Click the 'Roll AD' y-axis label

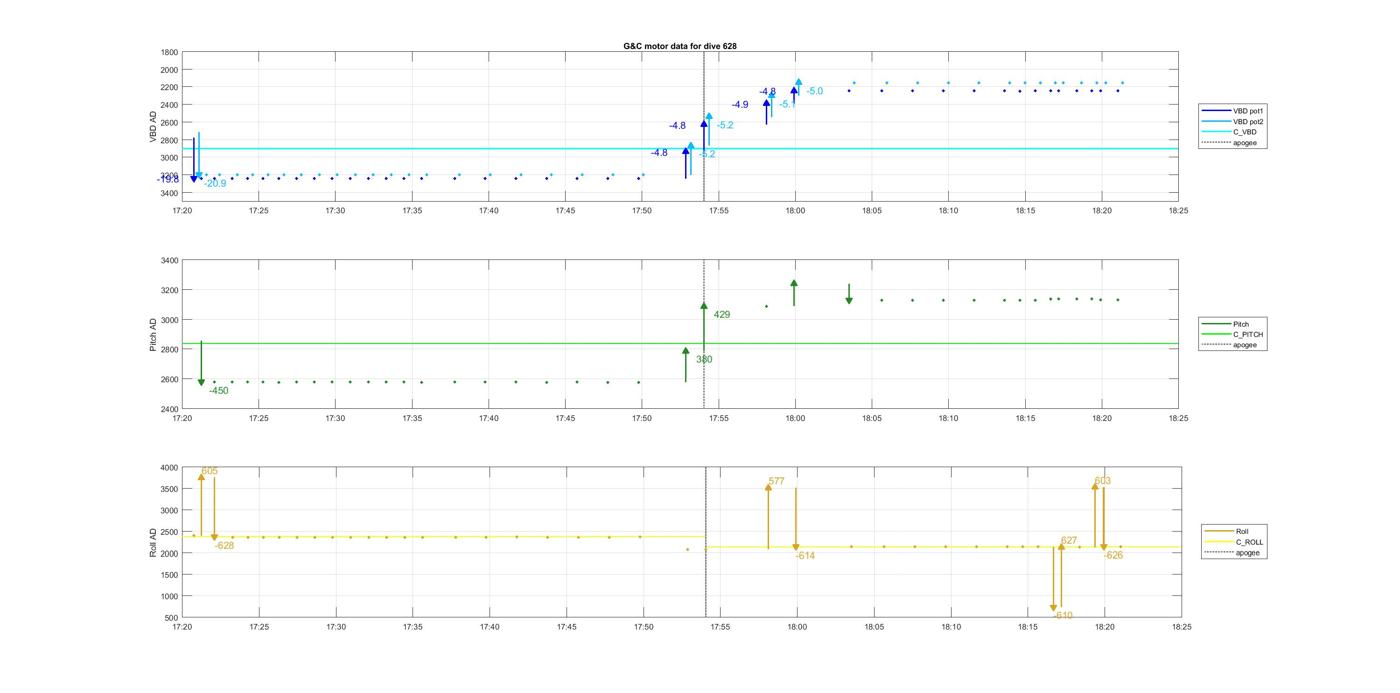tap(154, 543)
